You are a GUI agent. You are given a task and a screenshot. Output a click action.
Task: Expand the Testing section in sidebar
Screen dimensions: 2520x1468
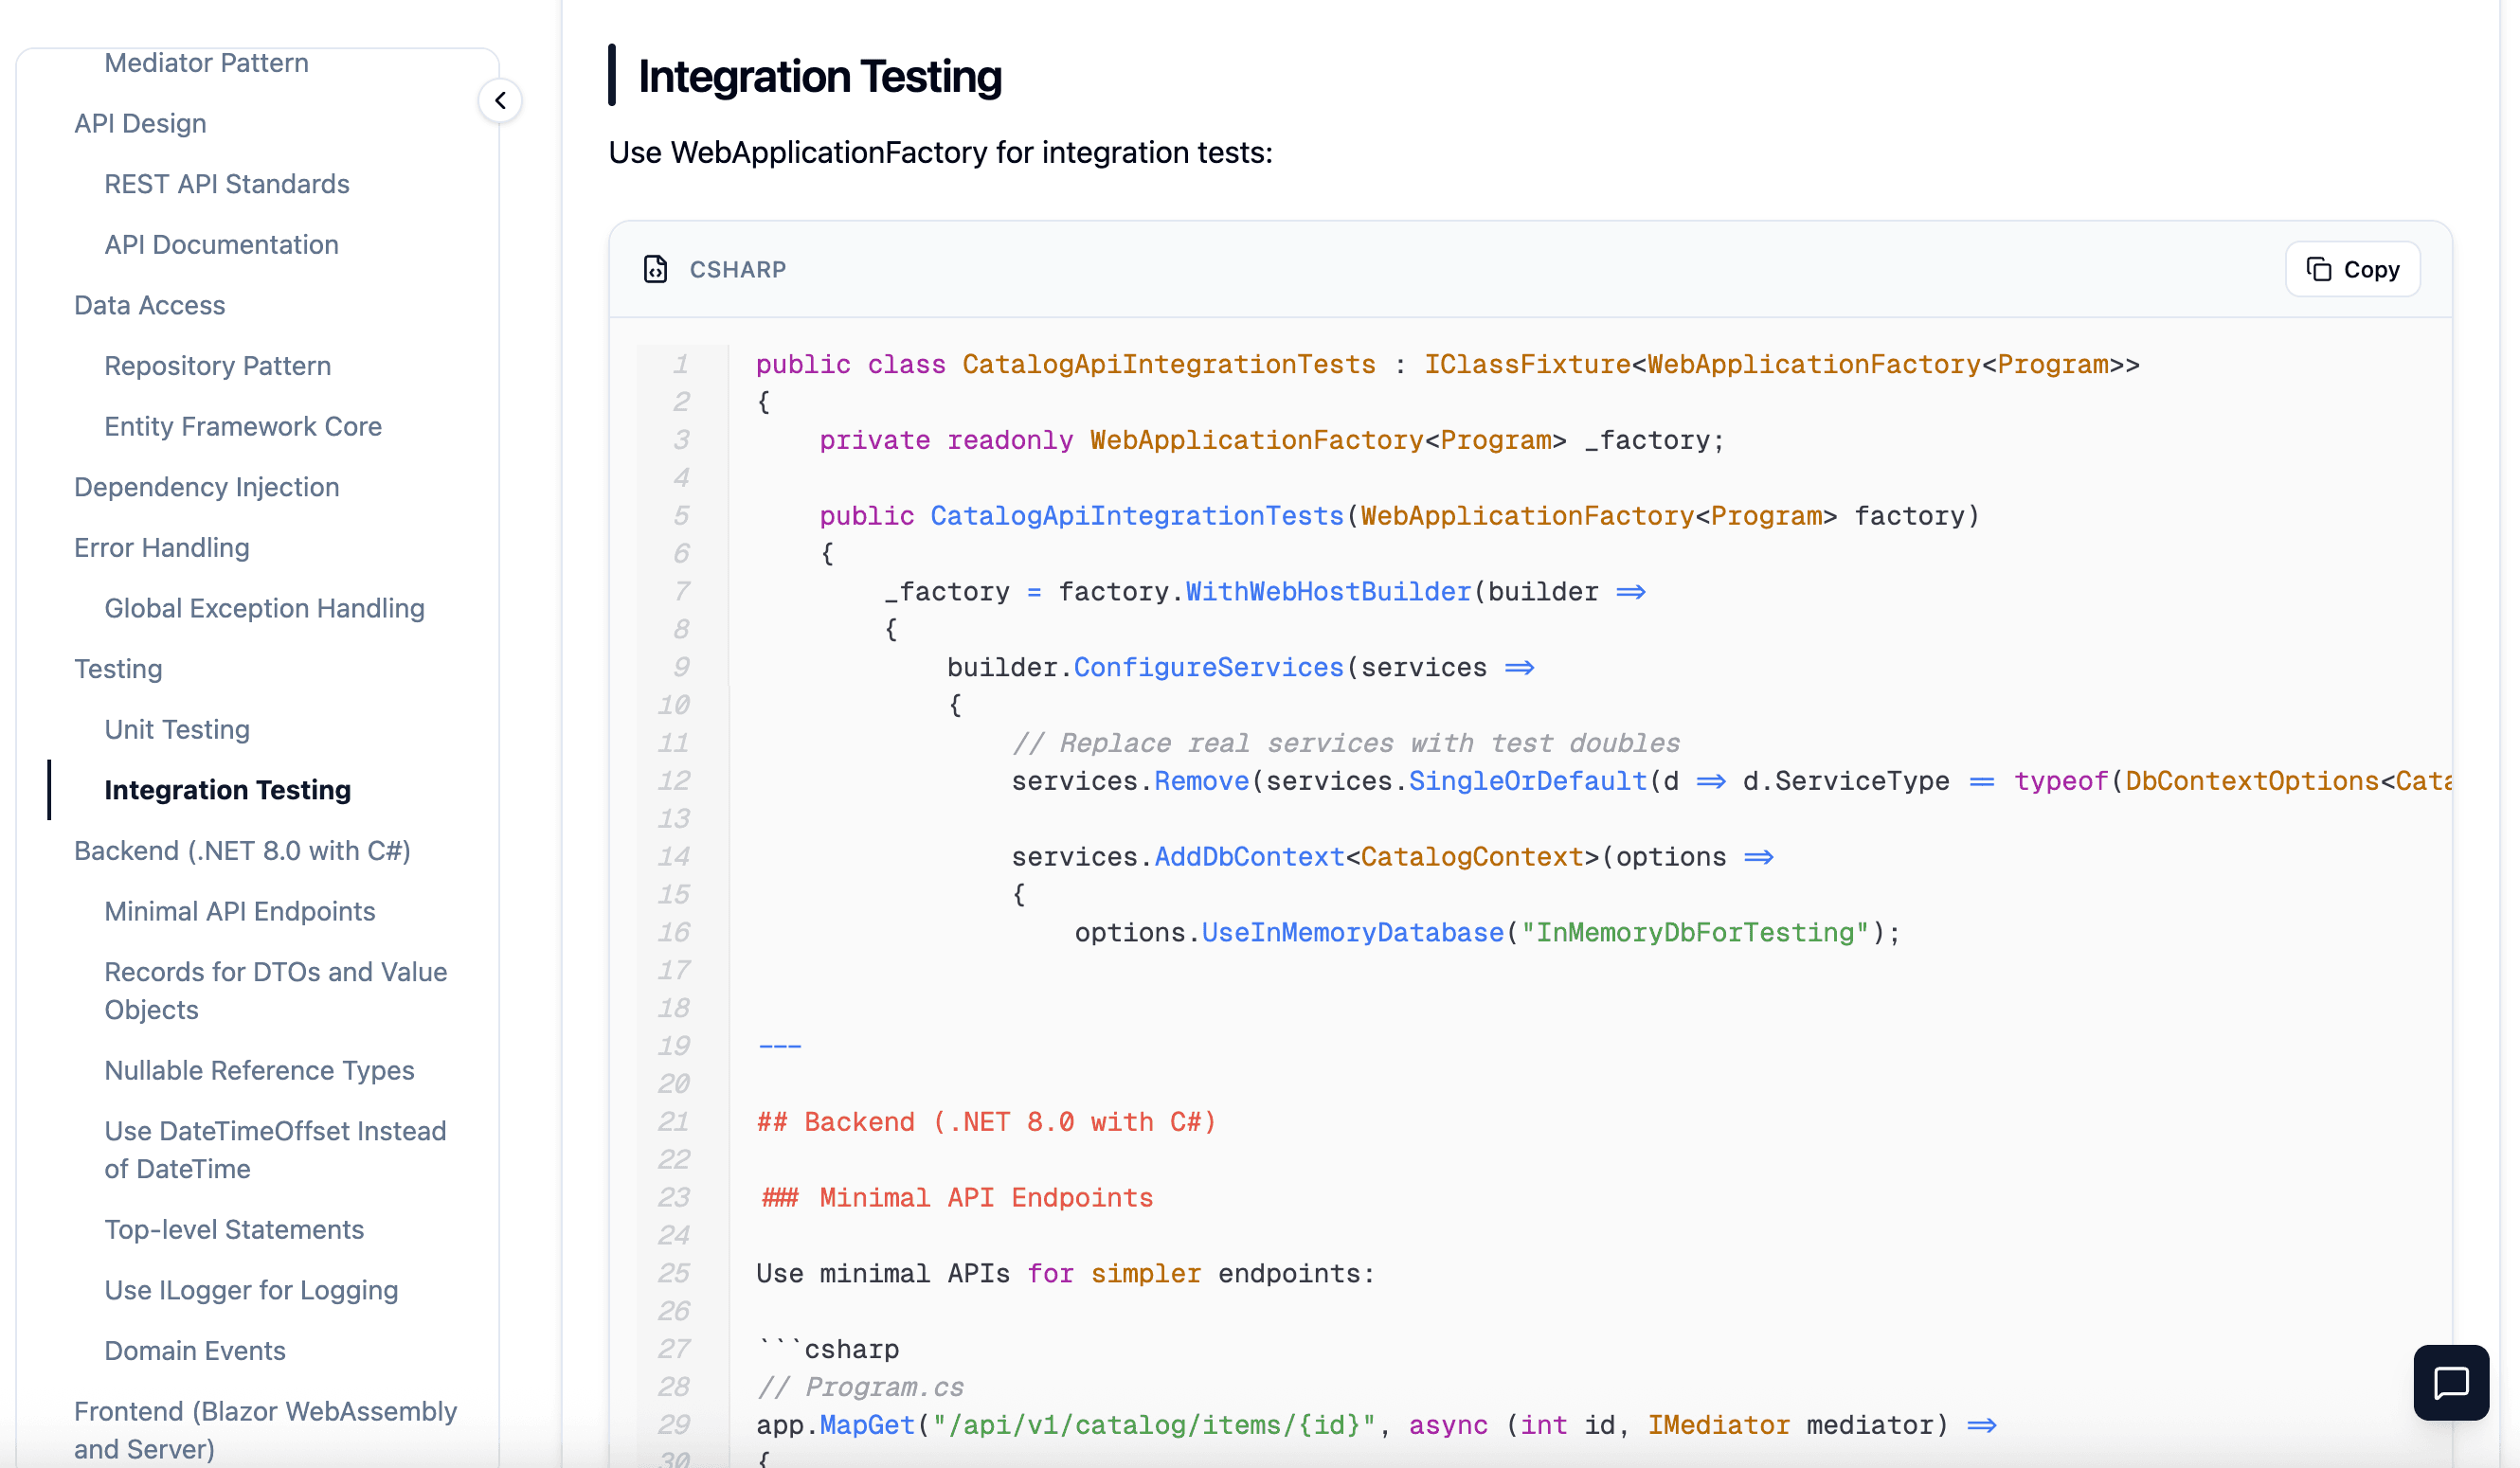coord(117,669)
